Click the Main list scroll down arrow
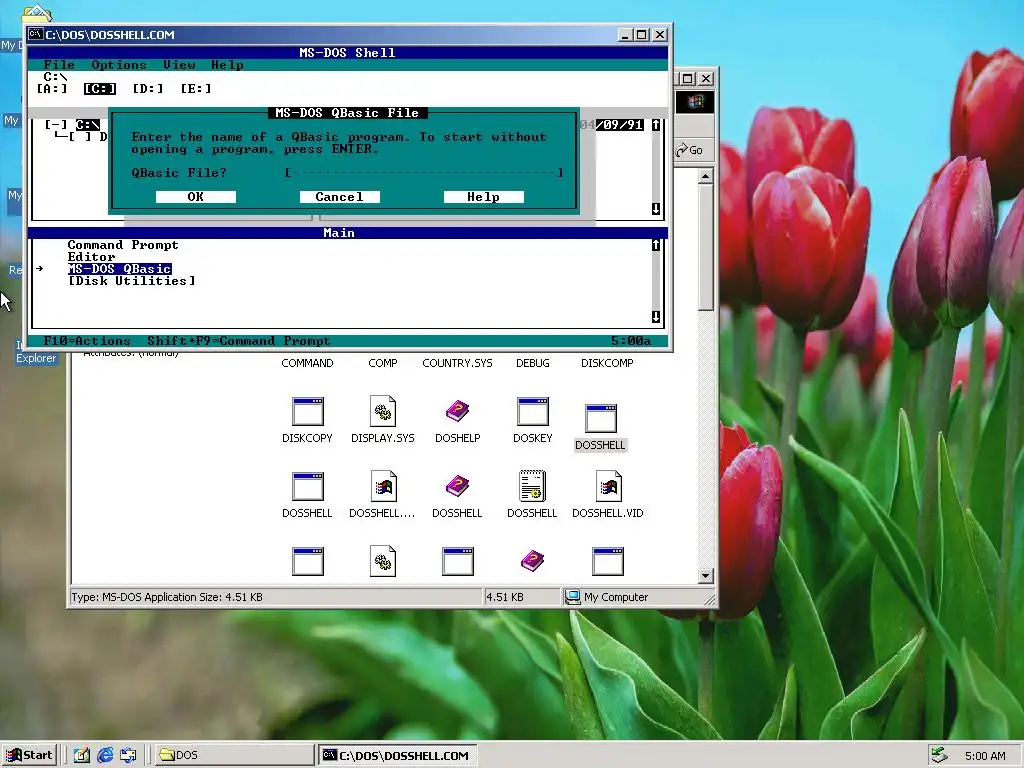Image resolution: width=1024 pixels, height=768 pixels. (x=656, y=317)
